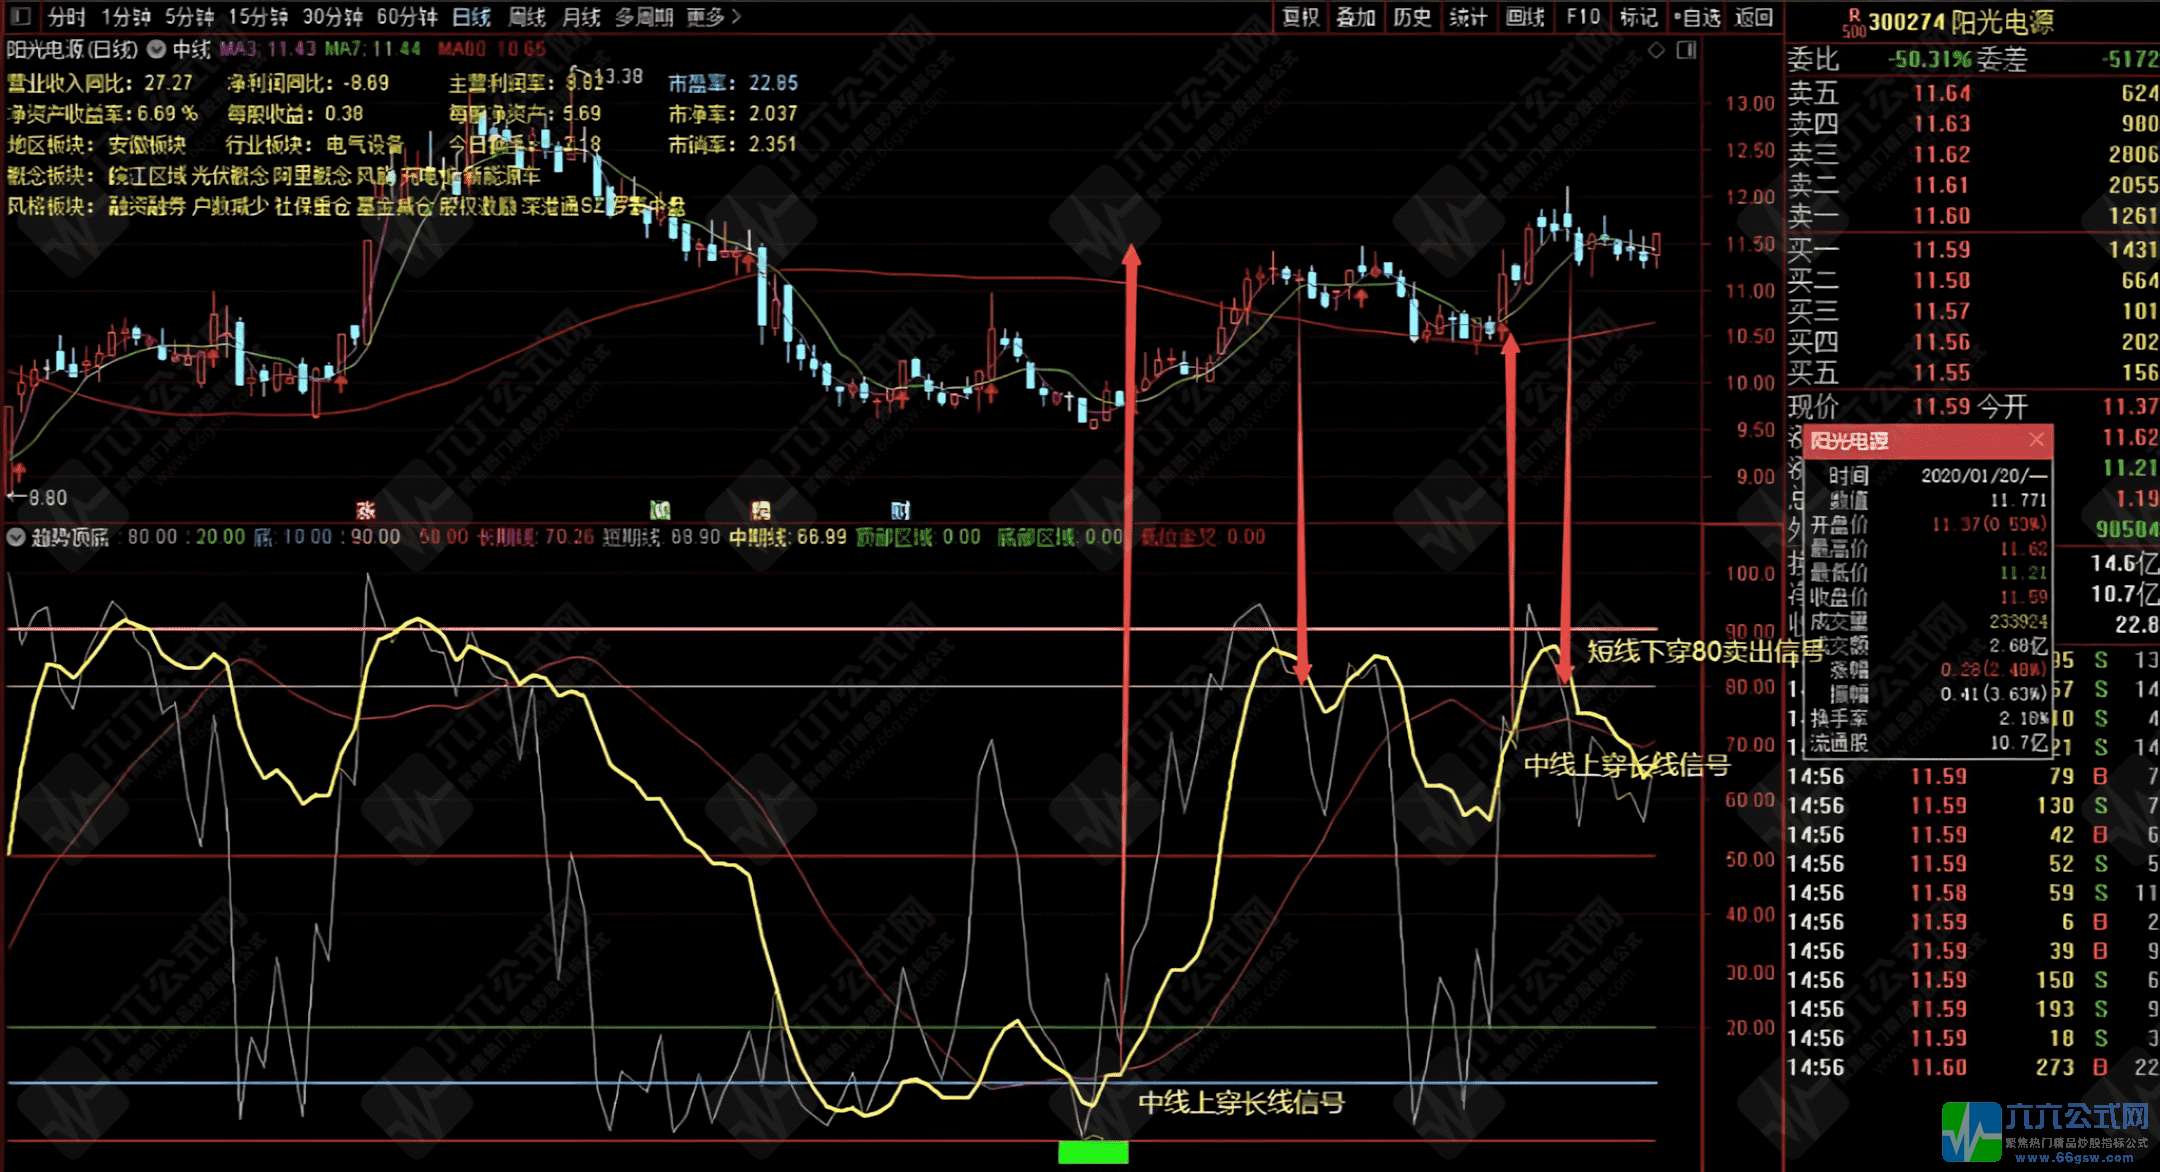The width and height of the screenshot is (2160, 1172).
Task: Click the 卖五 11.64 order row
Action: (1973, 93)
